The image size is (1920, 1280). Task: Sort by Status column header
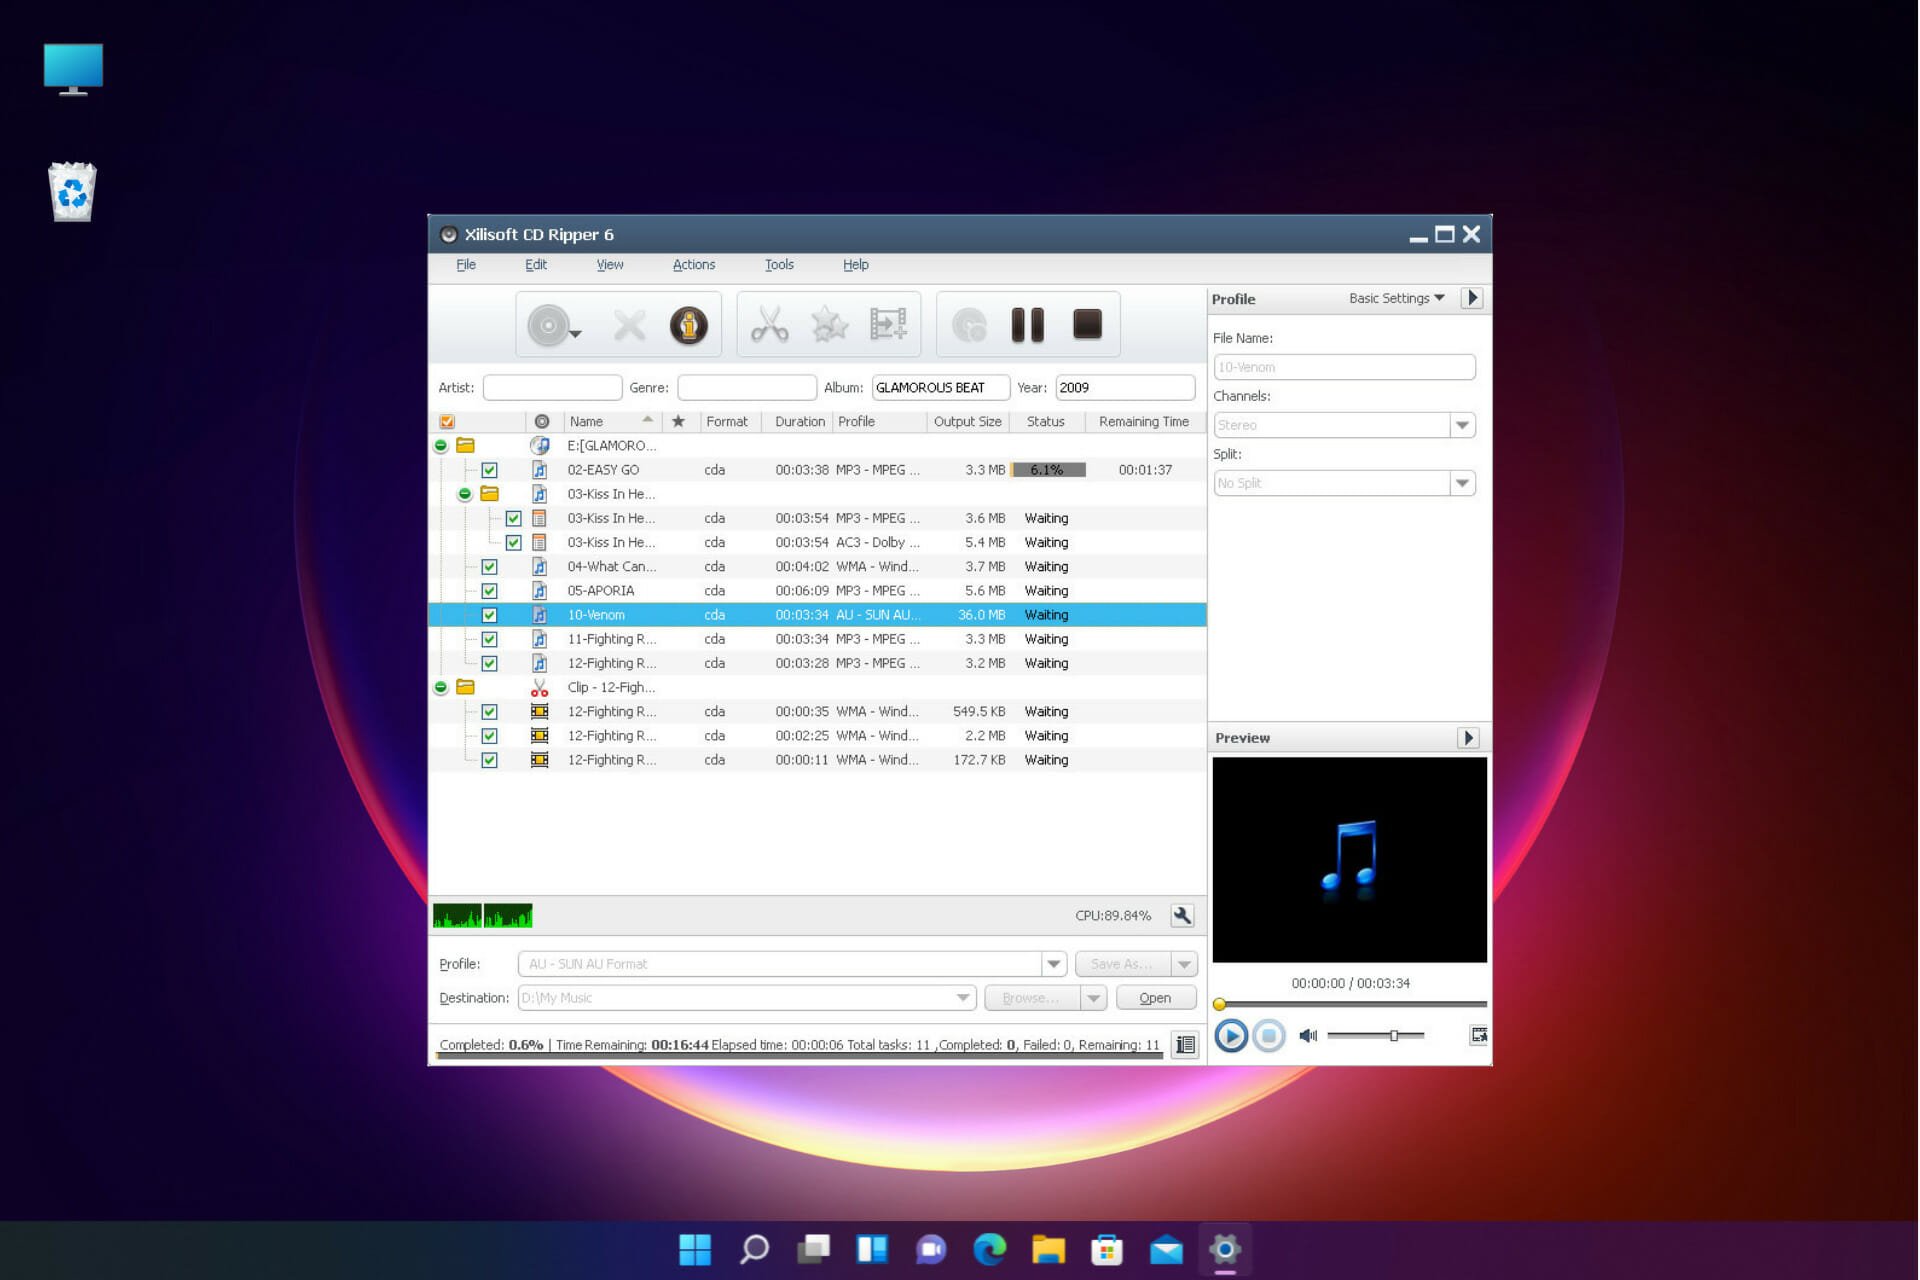click(1046, 421)
